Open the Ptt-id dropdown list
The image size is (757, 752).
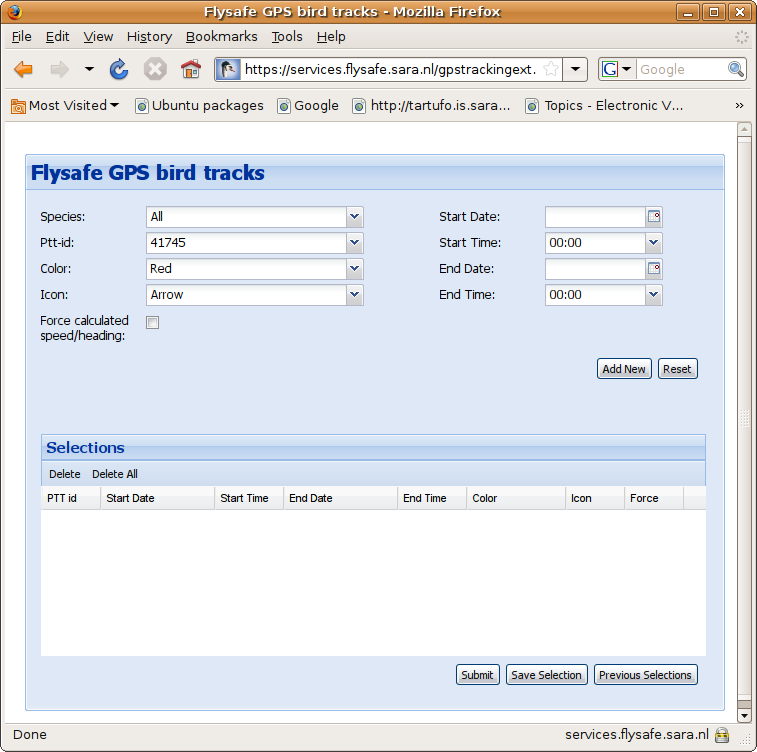(354, 243)
